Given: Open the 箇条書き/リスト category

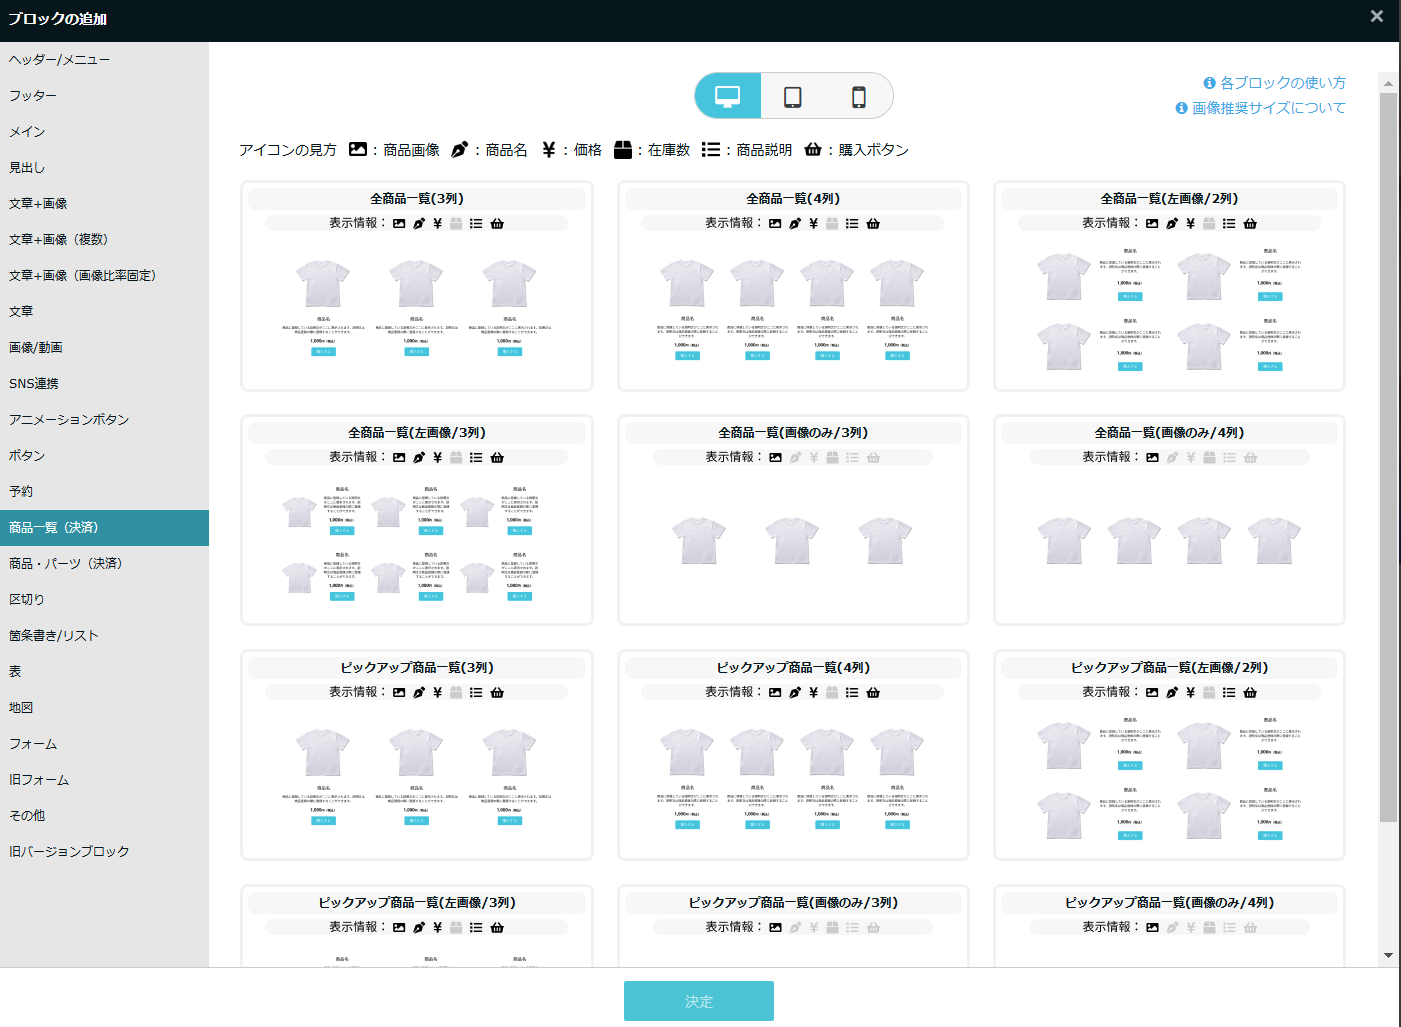Looking at the screenshot, I should point(104,636).
